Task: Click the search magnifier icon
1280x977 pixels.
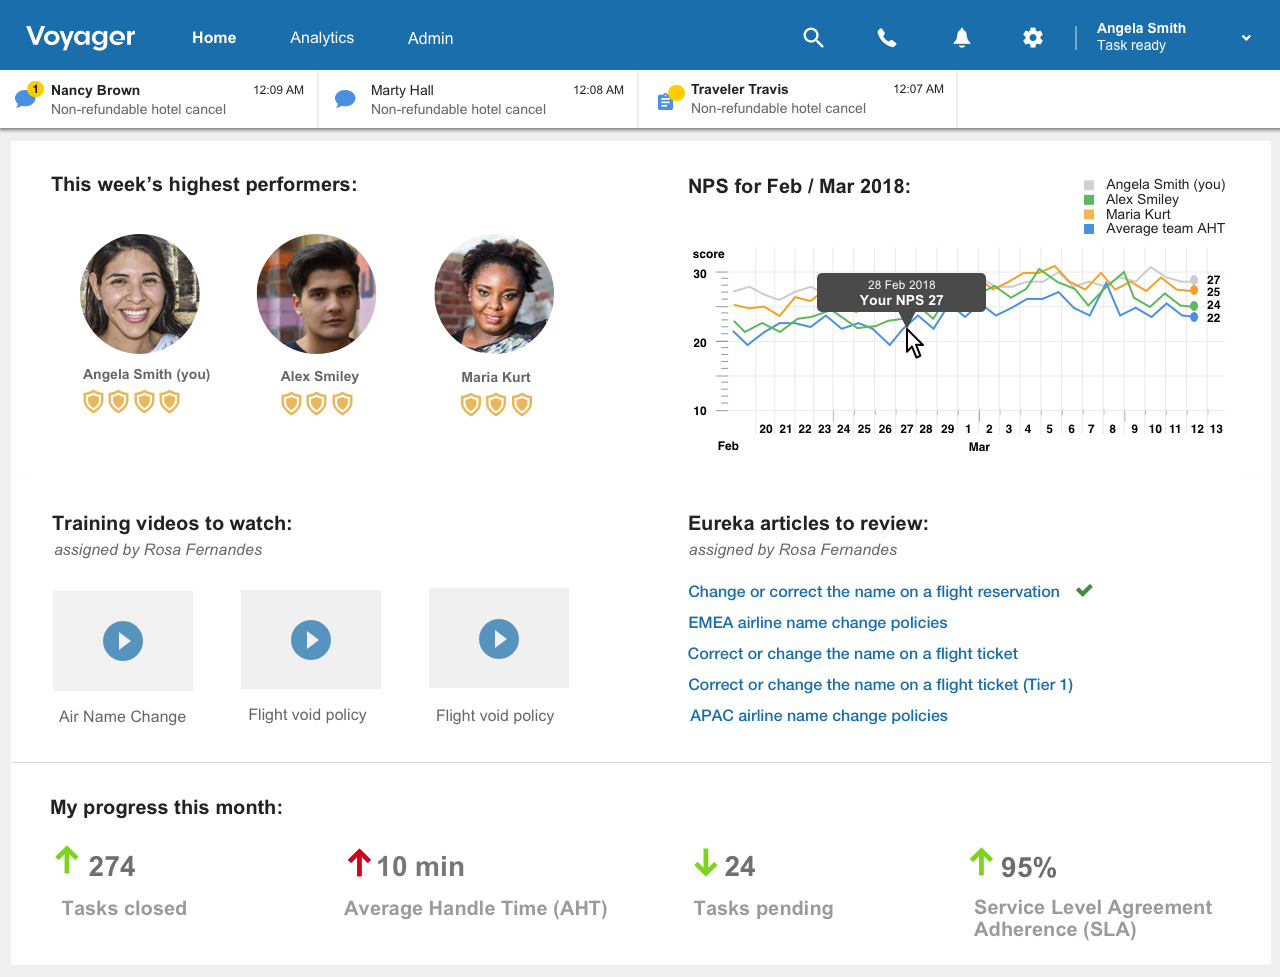Action: tap(813, 38)
